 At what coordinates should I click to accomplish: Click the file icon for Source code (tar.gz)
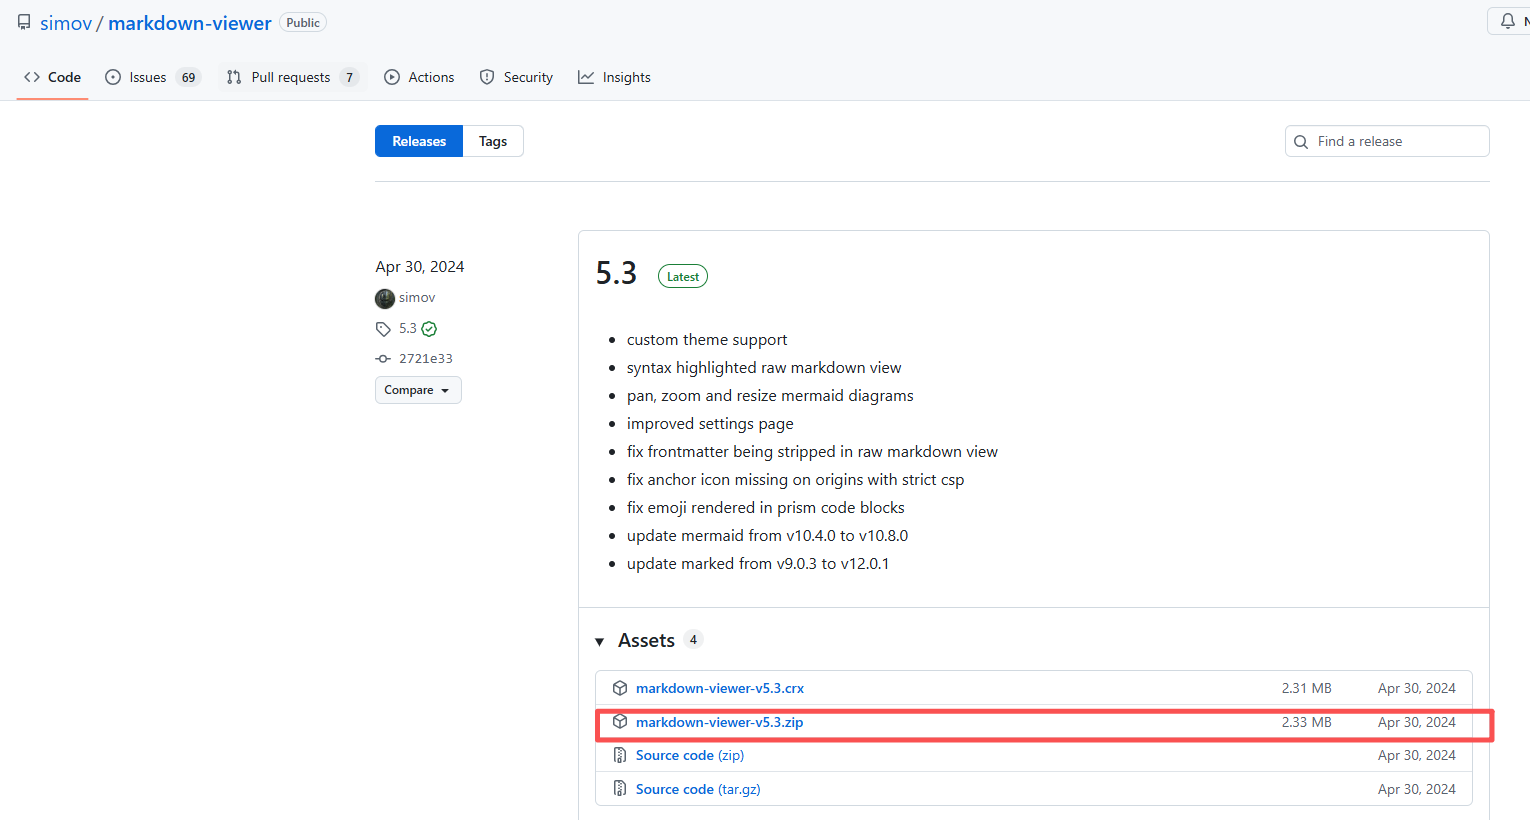tap(620, 789)
